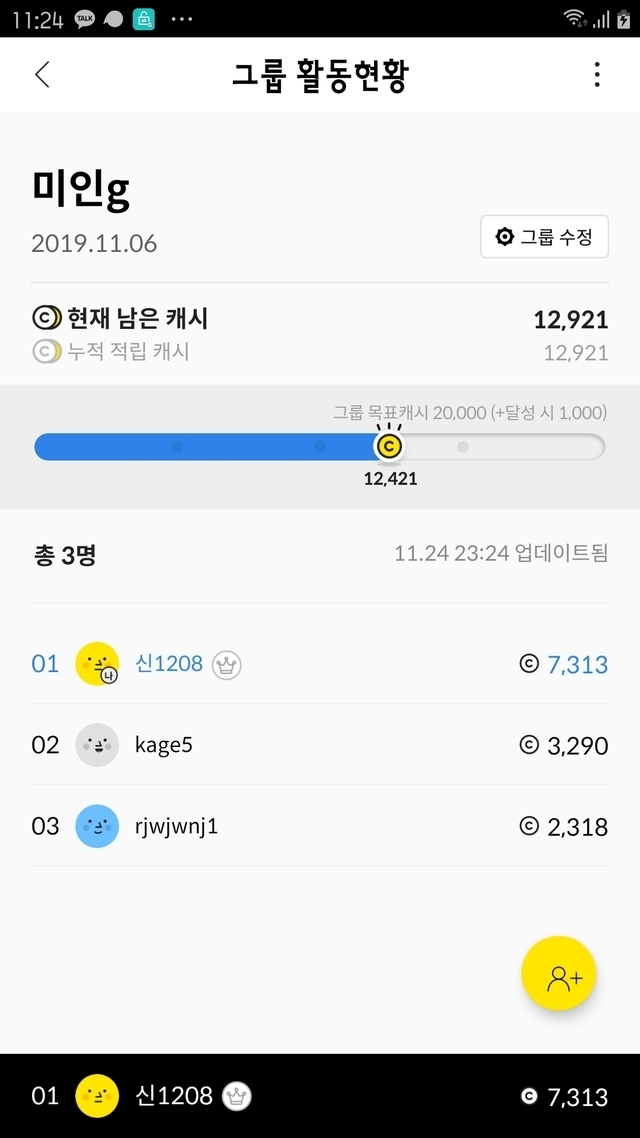Screen dimensions: 640x1138
Task: Click the yellow coin progress marker
Action: click(x=389, y=446)
